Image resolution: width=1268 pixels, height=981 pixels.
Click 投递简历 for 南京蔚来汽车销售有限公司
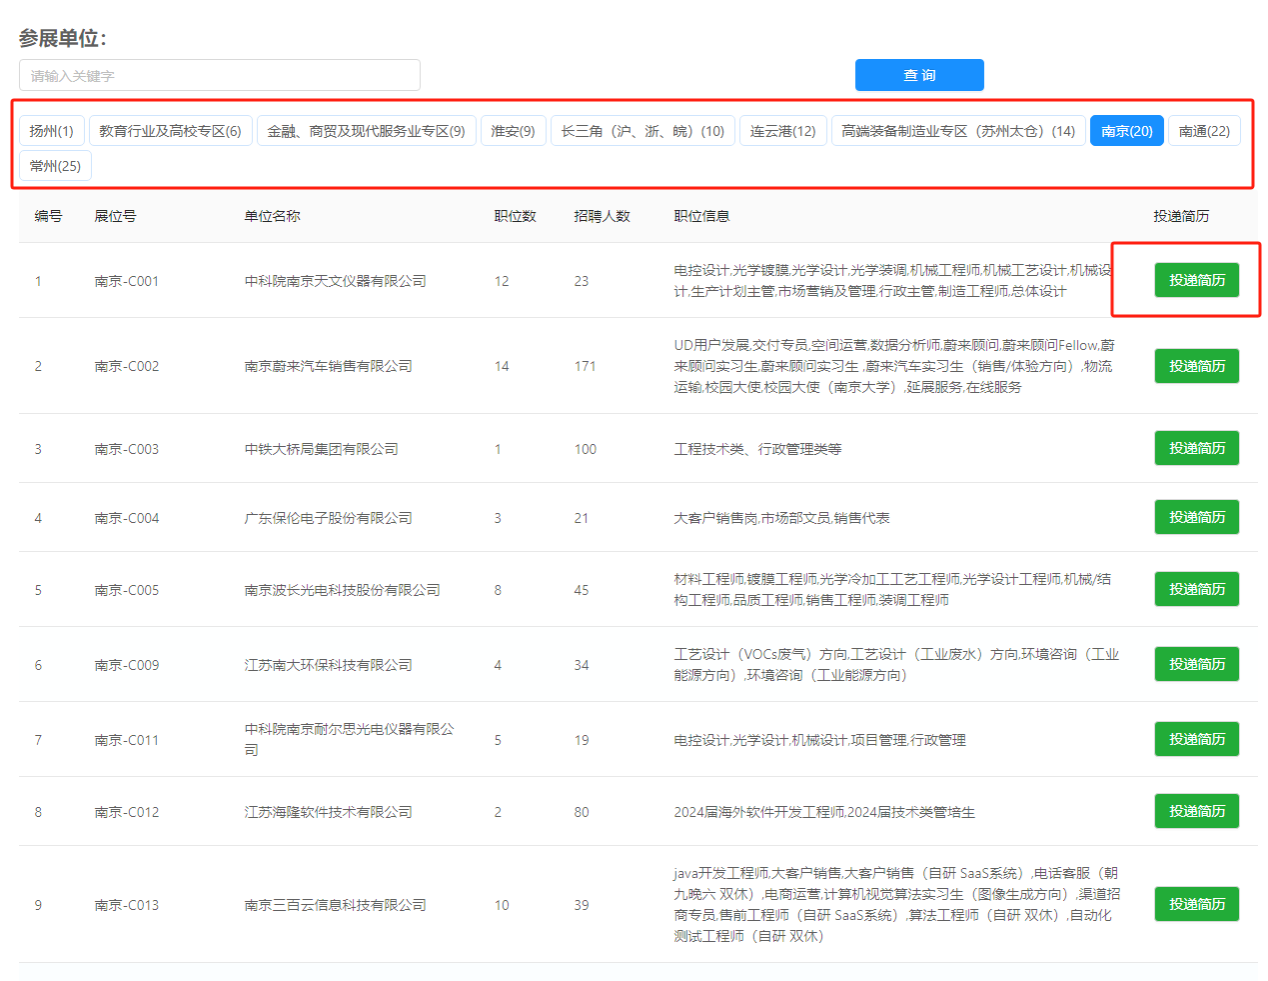(x=1196, y=366)
